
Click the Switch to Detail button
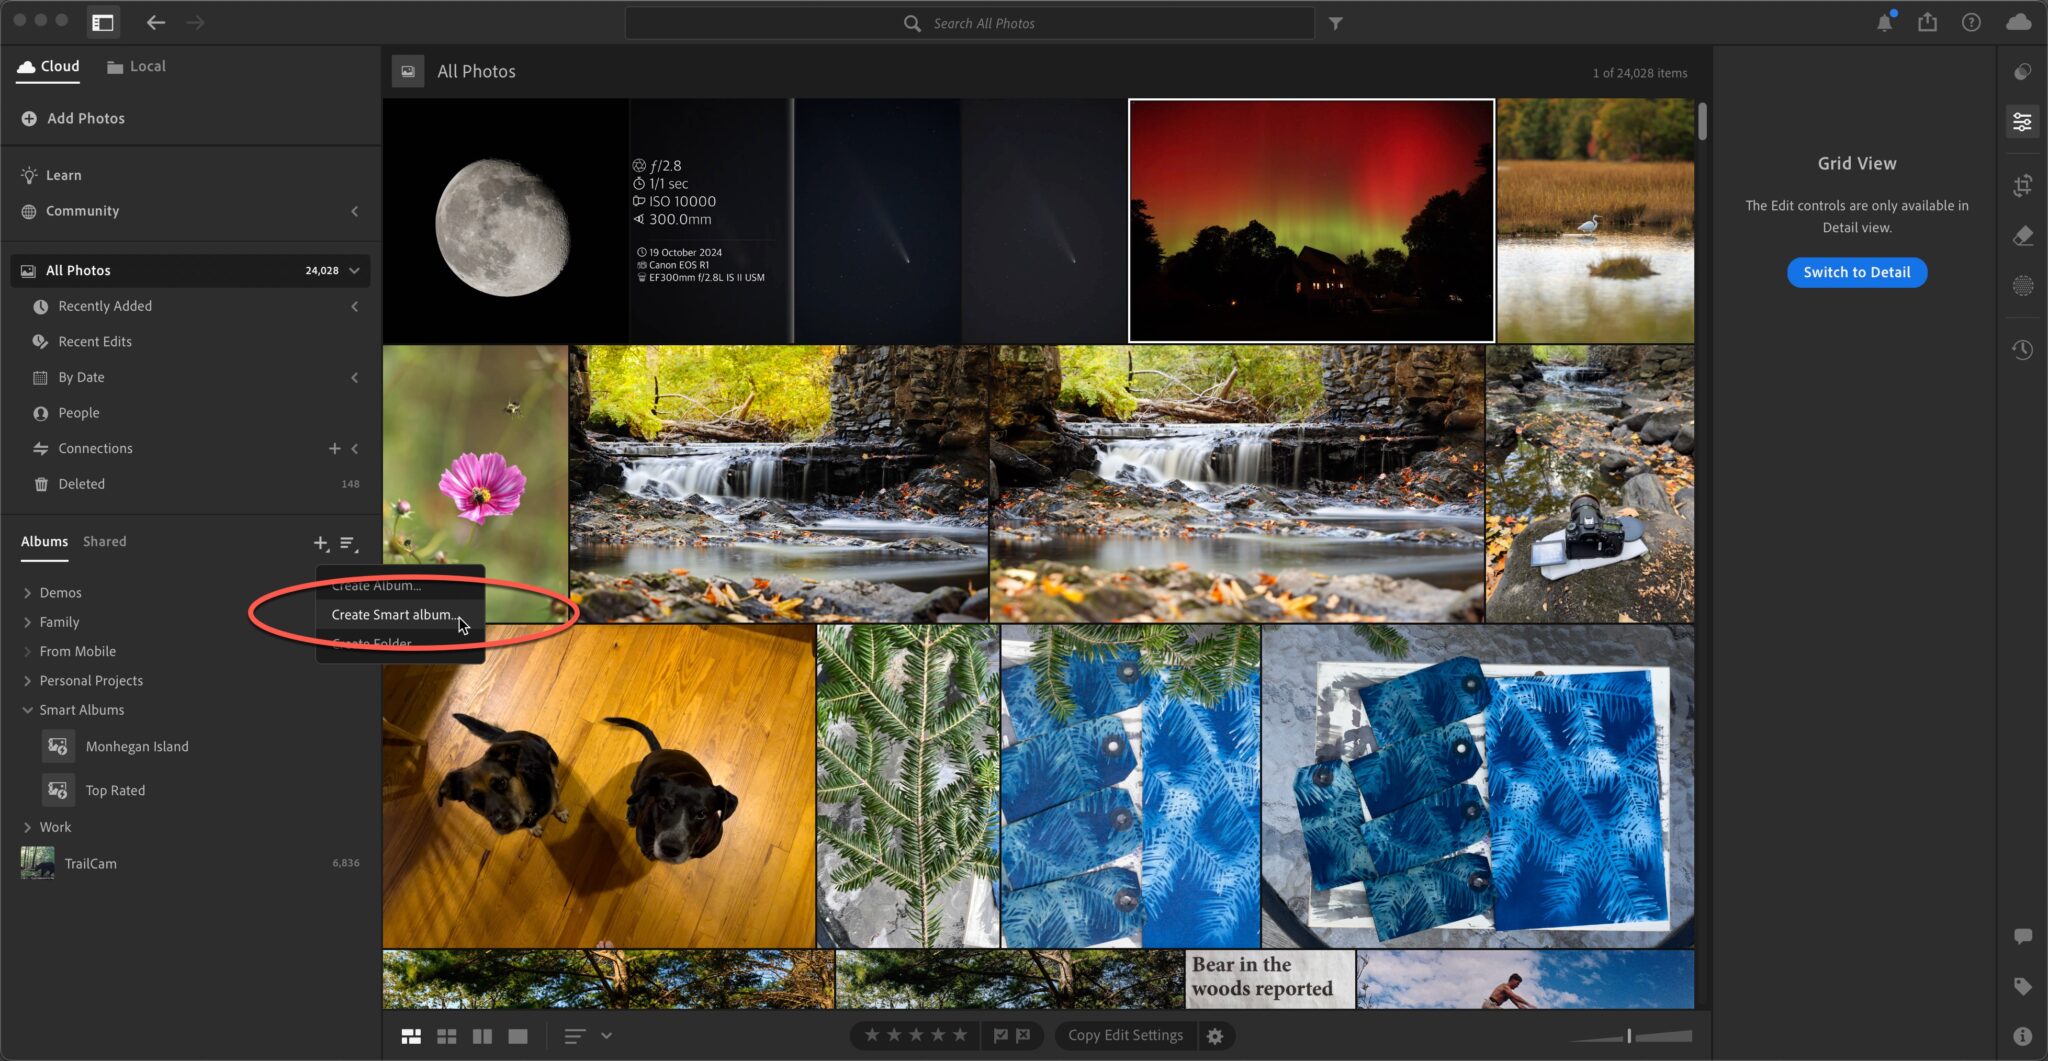click(x=1855, y=272)
